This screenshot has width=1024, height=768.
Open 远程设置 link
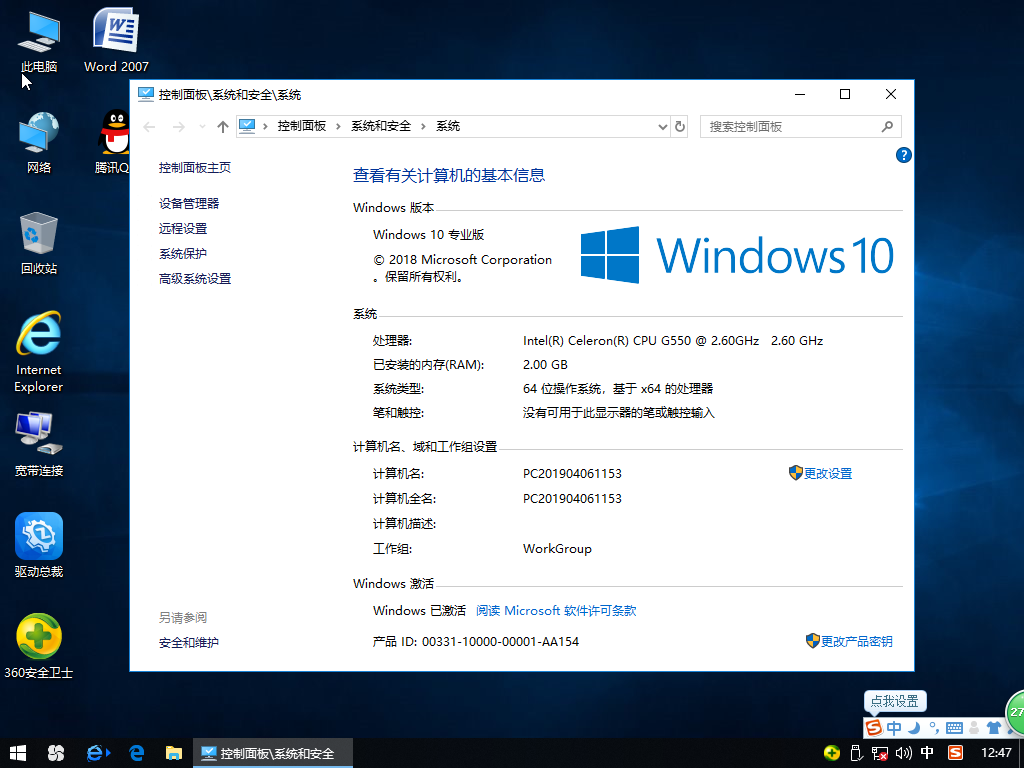[183, 229]
